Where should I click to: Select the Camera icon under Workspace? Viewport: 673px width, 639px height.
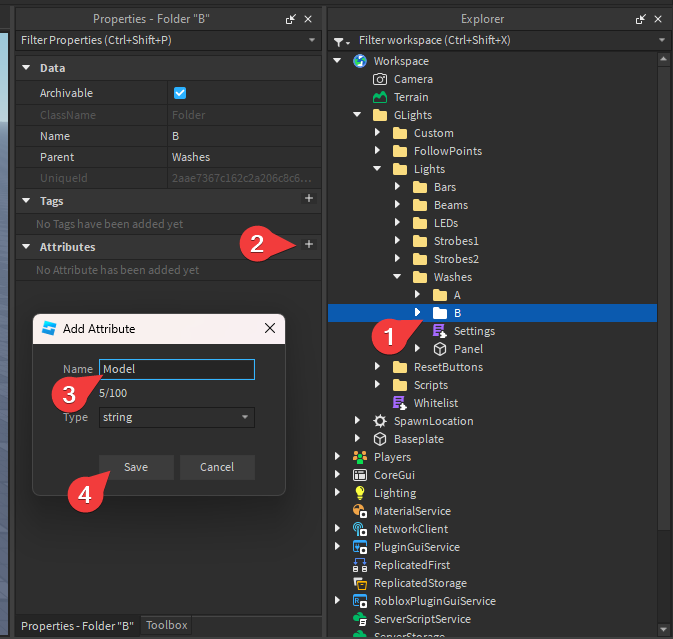(x=380, y=79)
